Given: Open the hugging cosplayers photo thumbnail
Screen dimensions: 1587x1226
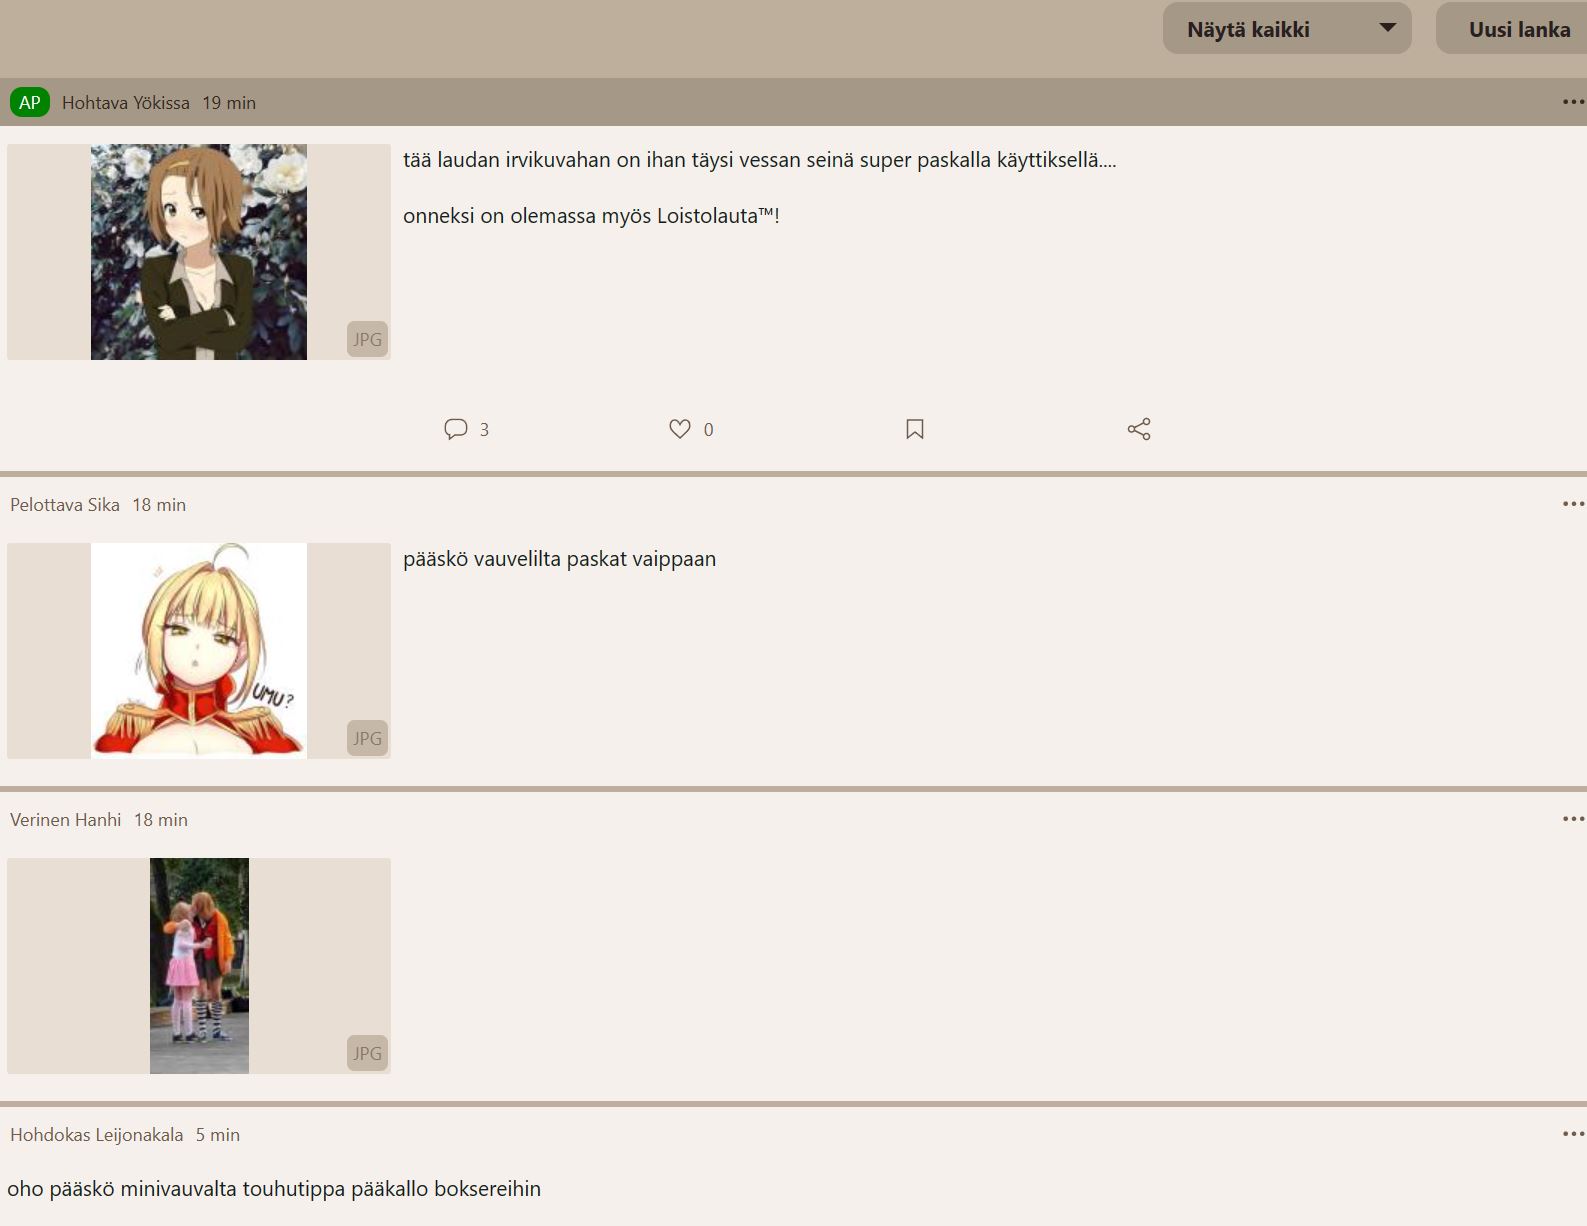Looking at the screenshot, I should (199, 966).
